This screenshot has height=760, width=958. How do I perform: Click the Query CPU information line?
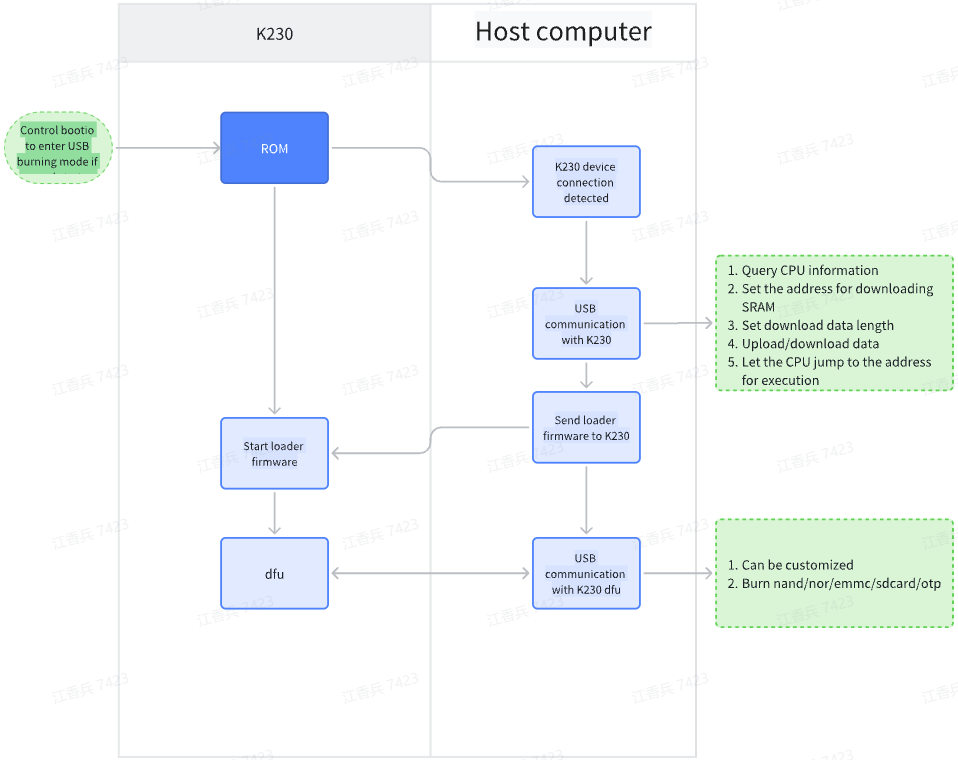click(x=809, y=270)
